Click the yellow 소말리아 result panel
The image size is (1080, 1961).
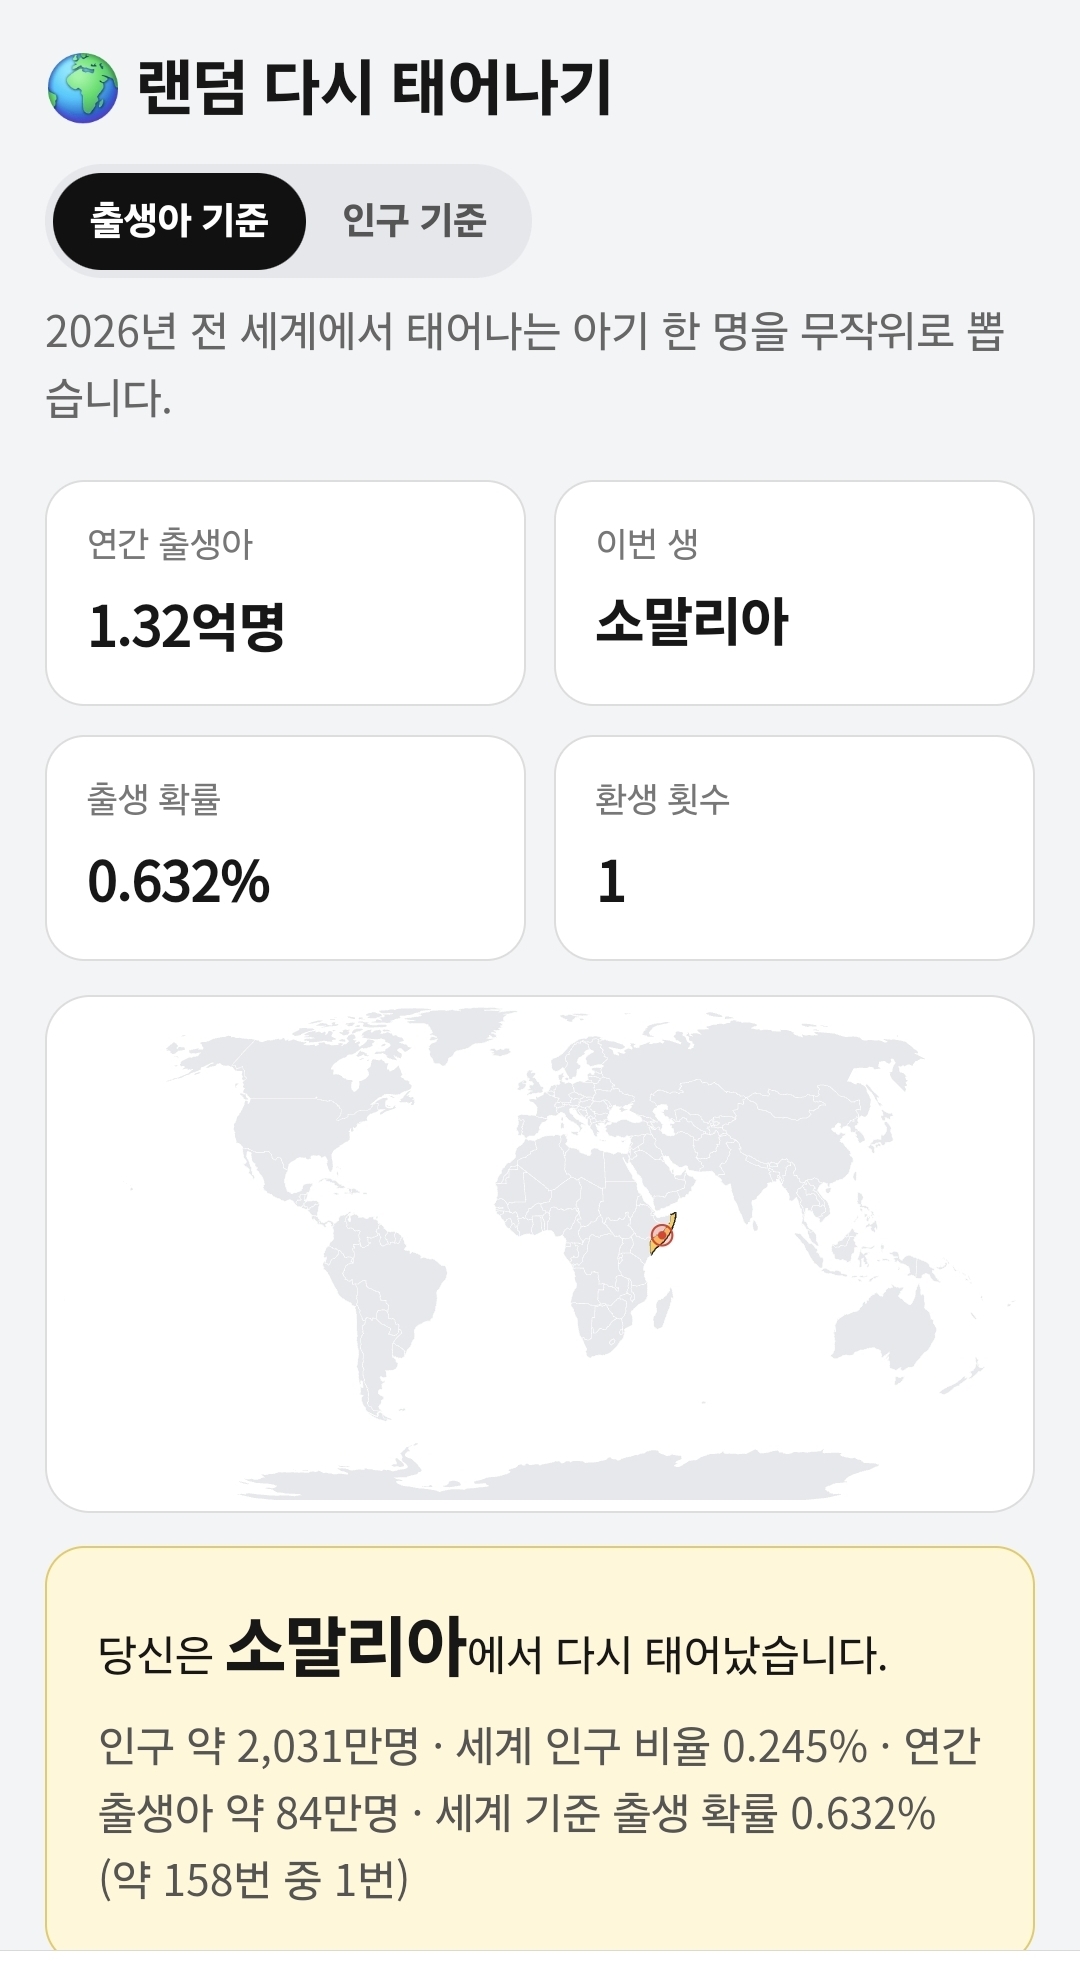540,1748
